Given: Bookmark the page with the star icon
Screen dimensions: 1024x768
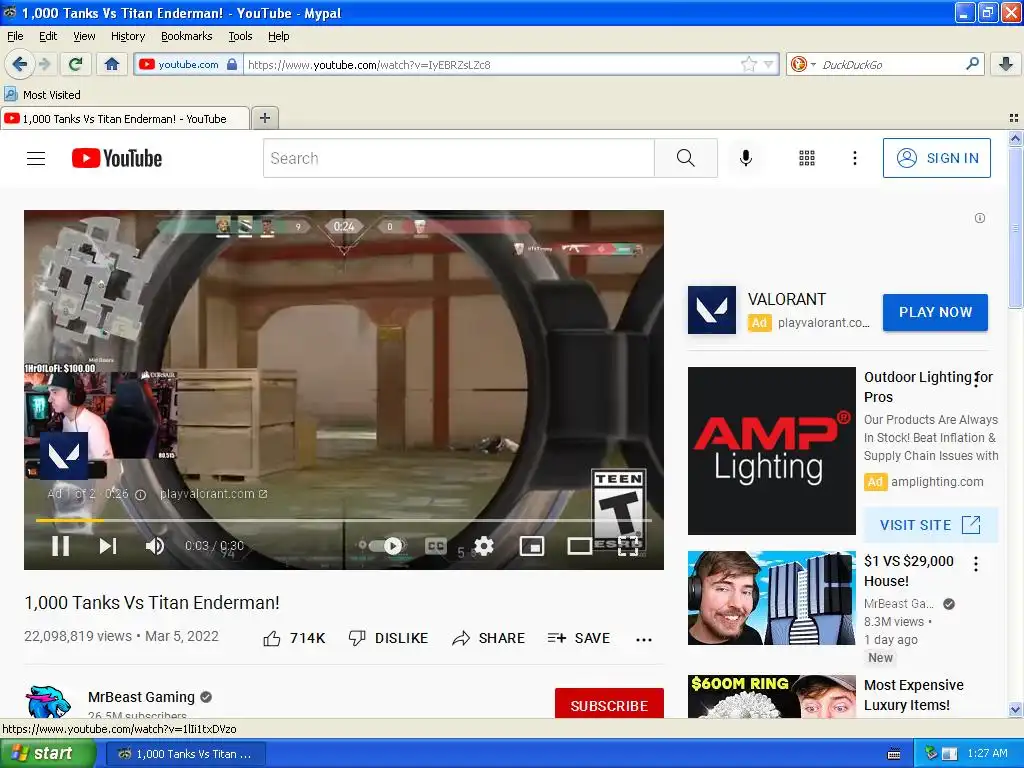Looking at the screenshot, I should point(748,64).
